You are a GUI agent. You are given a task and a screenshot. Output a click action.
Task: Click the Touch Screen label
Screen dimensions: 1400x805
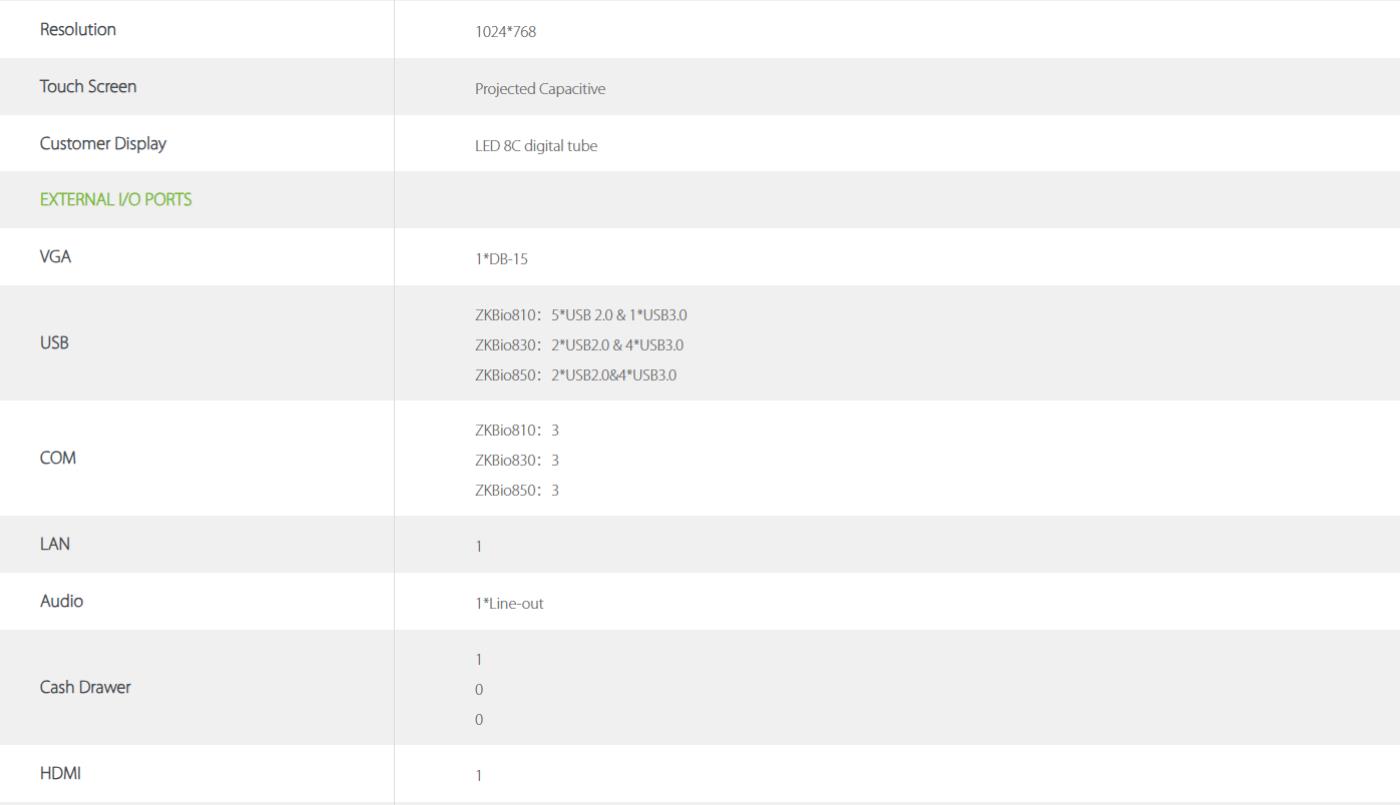88,87
